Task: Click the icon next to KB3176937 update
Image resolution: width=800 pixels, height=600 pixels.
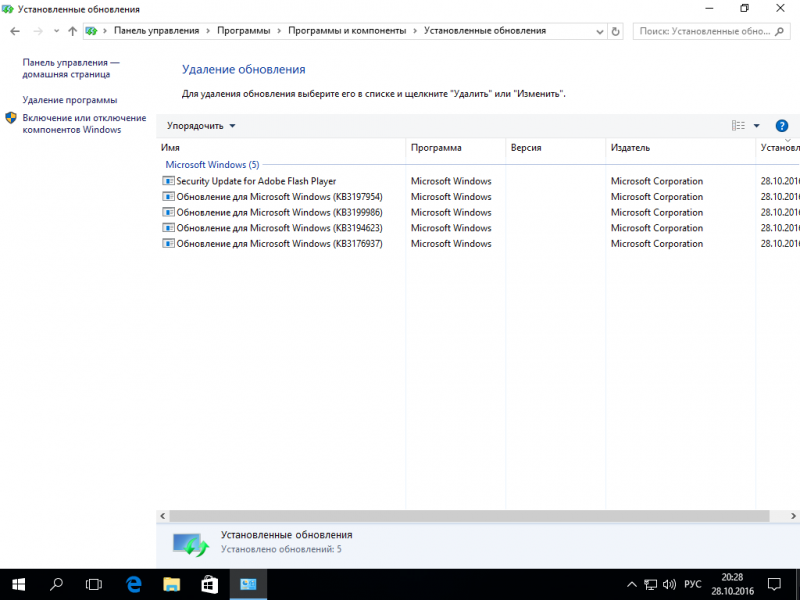Action: point(168,243)
